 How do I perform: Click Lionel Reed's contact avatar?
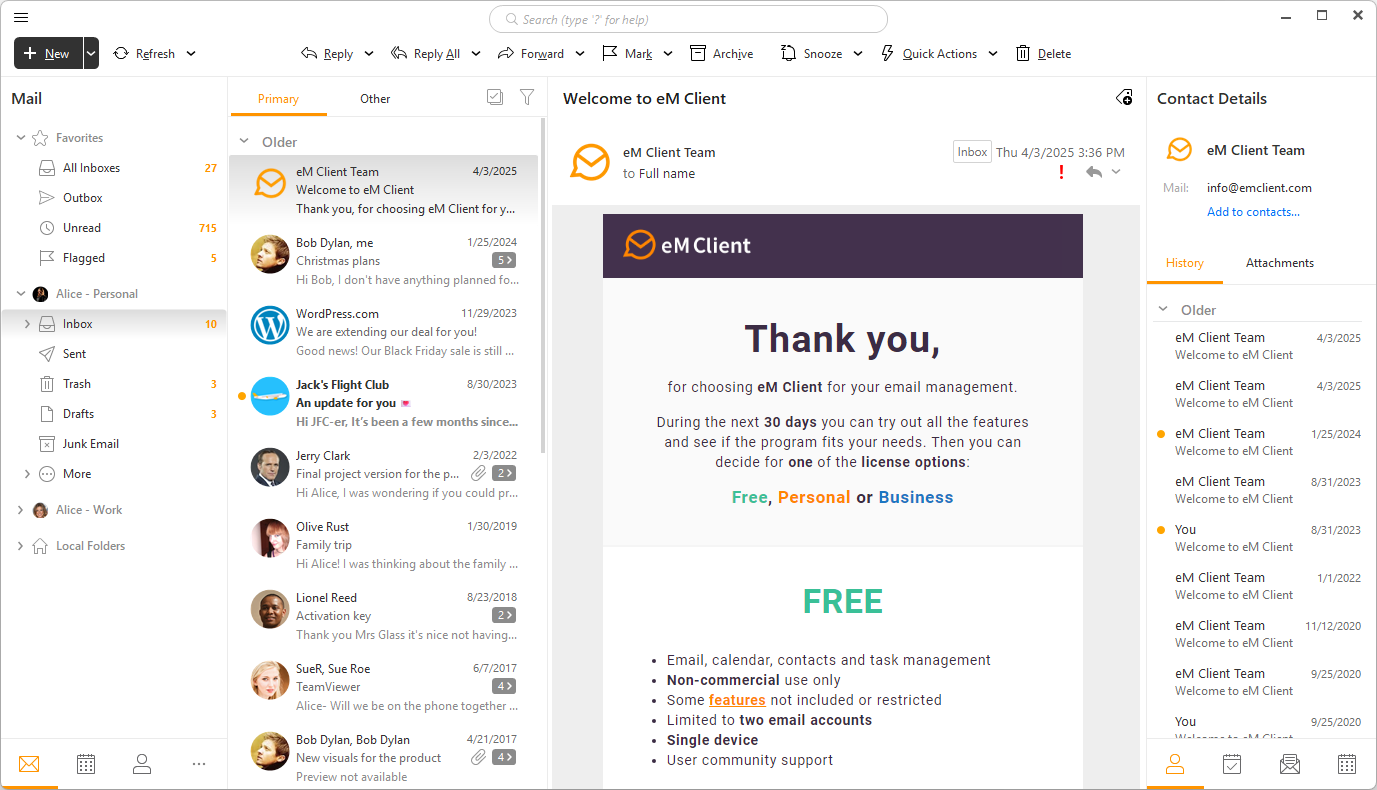(x=270, y=609)
